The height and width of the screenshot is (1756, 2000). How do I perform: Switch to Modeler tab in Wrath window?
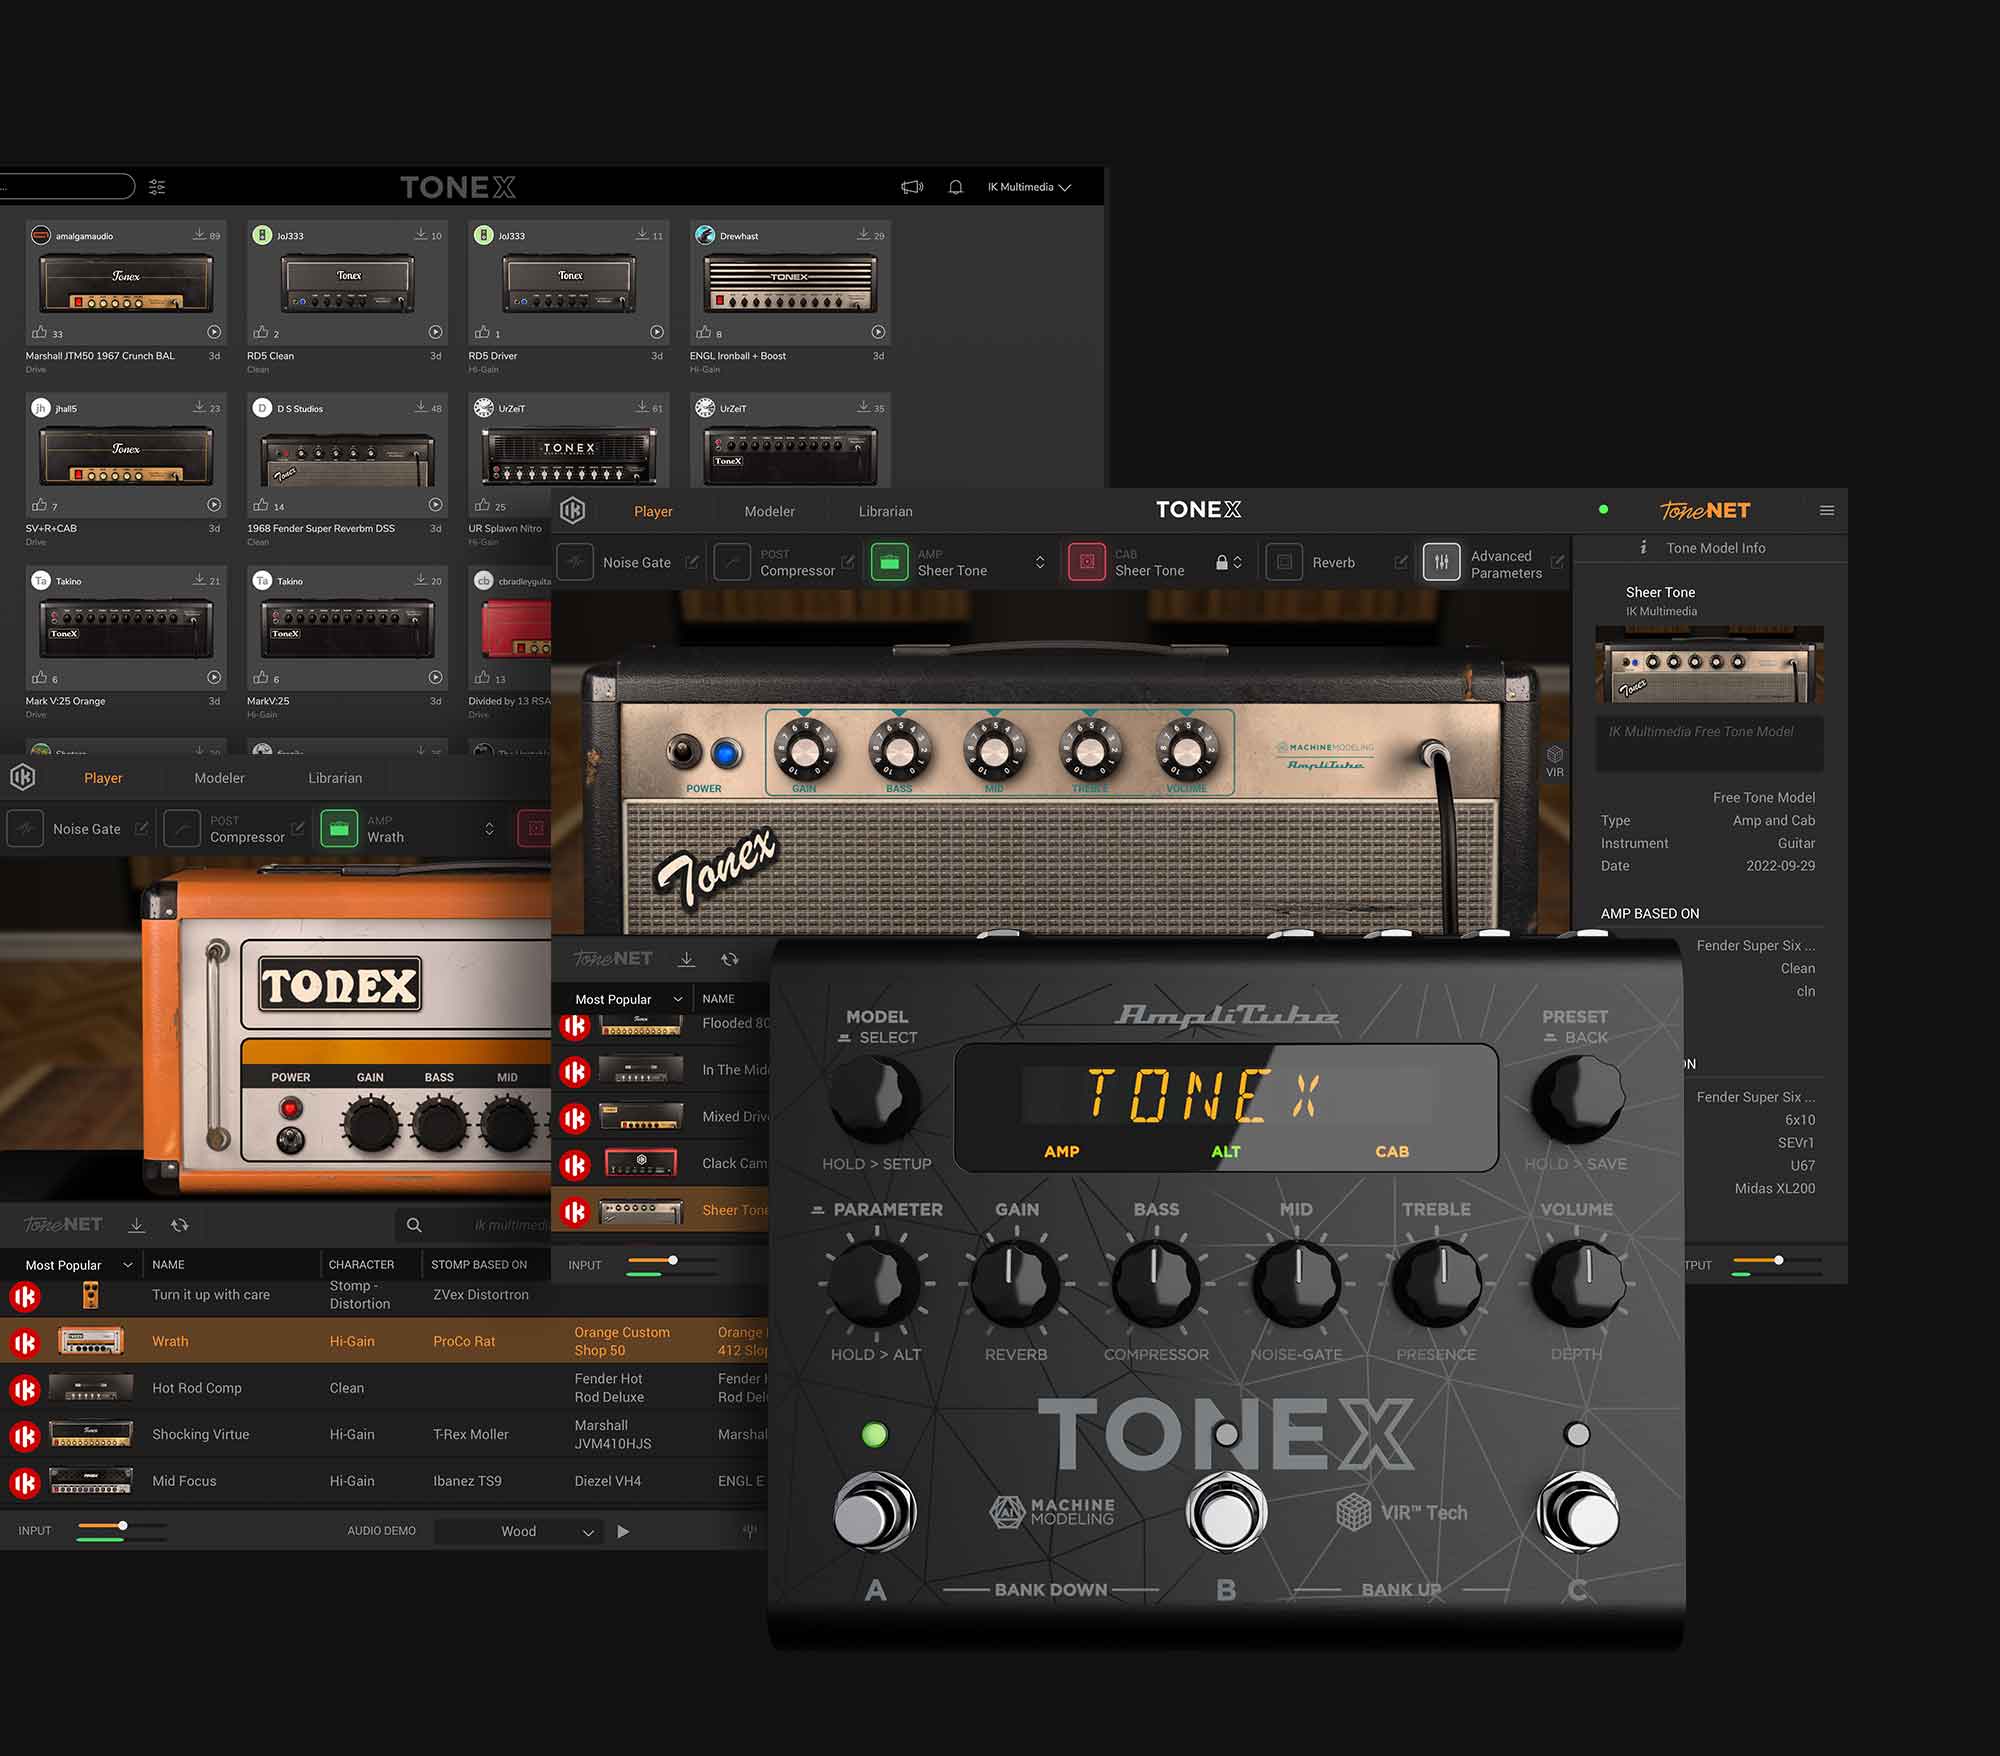click(x=219, y=778)
